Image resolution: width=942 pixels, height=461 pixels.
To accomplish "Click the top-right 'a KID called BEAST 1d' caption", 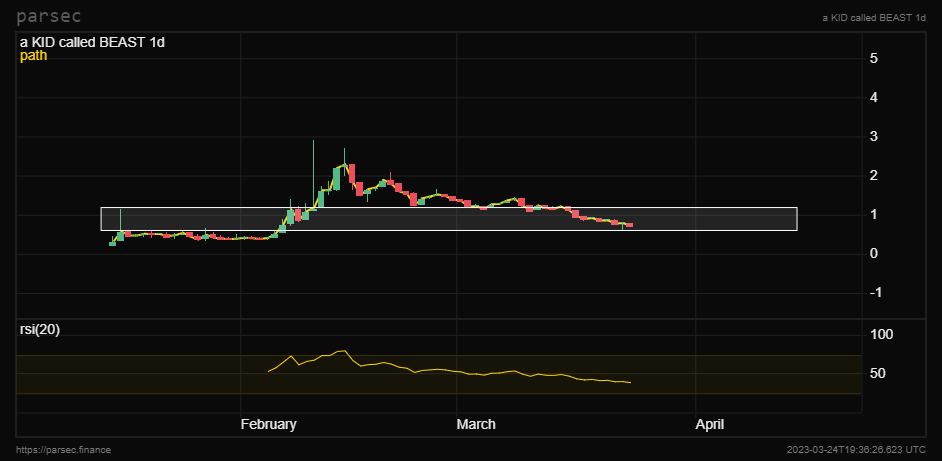I will (x=874, y=18).
